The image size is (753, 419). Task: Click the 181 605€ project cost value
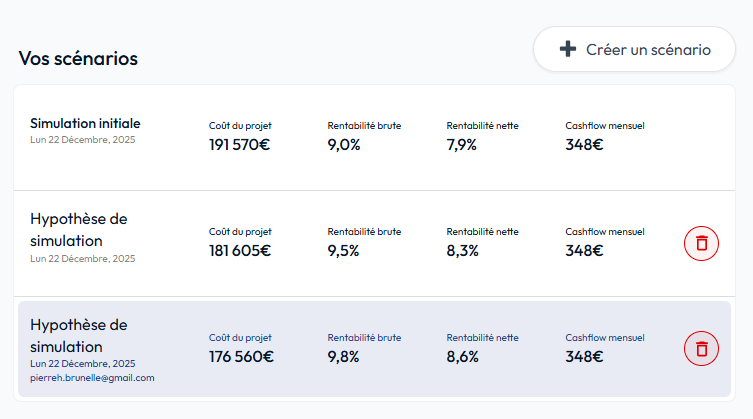[x=239, y=251]
